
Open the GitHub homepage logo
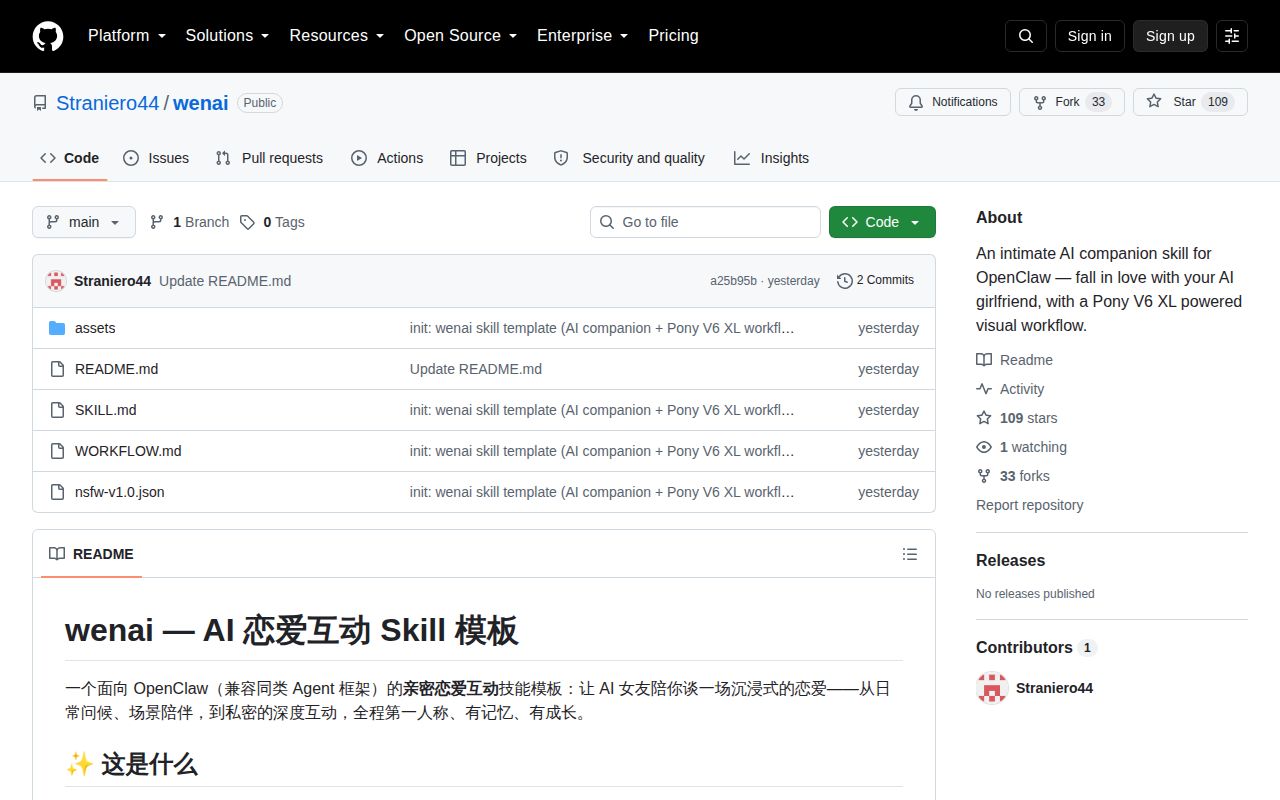[48, 36]
